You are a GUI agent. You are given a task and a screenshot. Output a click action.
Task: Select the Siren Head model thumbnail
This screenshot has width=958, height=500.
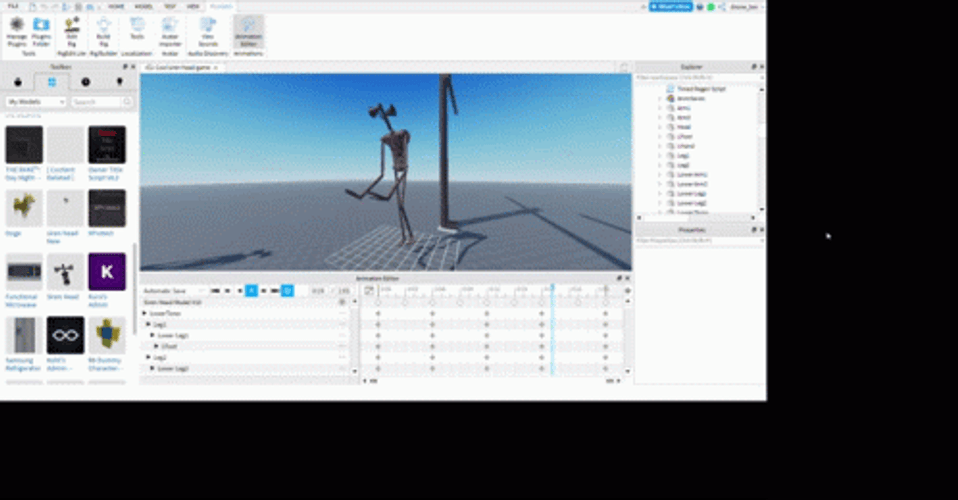click(x=65, y=271)
